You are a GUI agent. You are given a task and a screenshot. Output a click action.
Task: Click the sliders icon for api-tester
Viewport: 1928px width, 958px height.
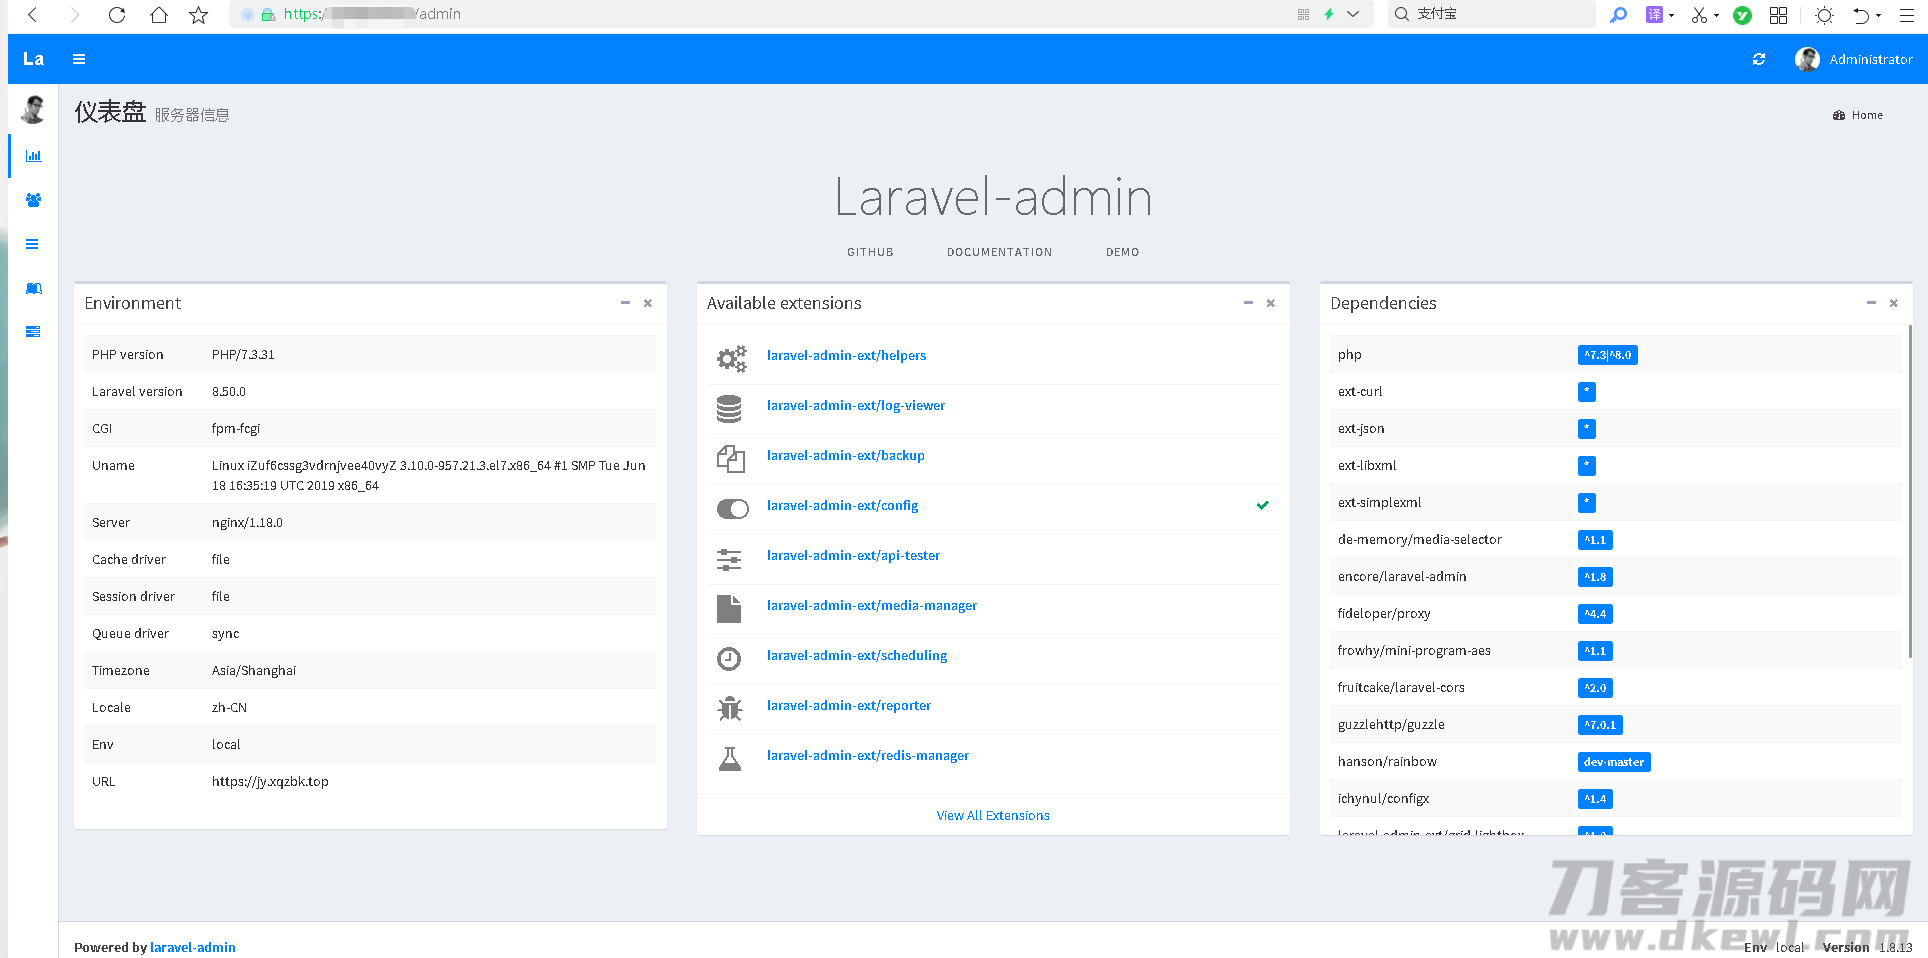pos(729,560)
